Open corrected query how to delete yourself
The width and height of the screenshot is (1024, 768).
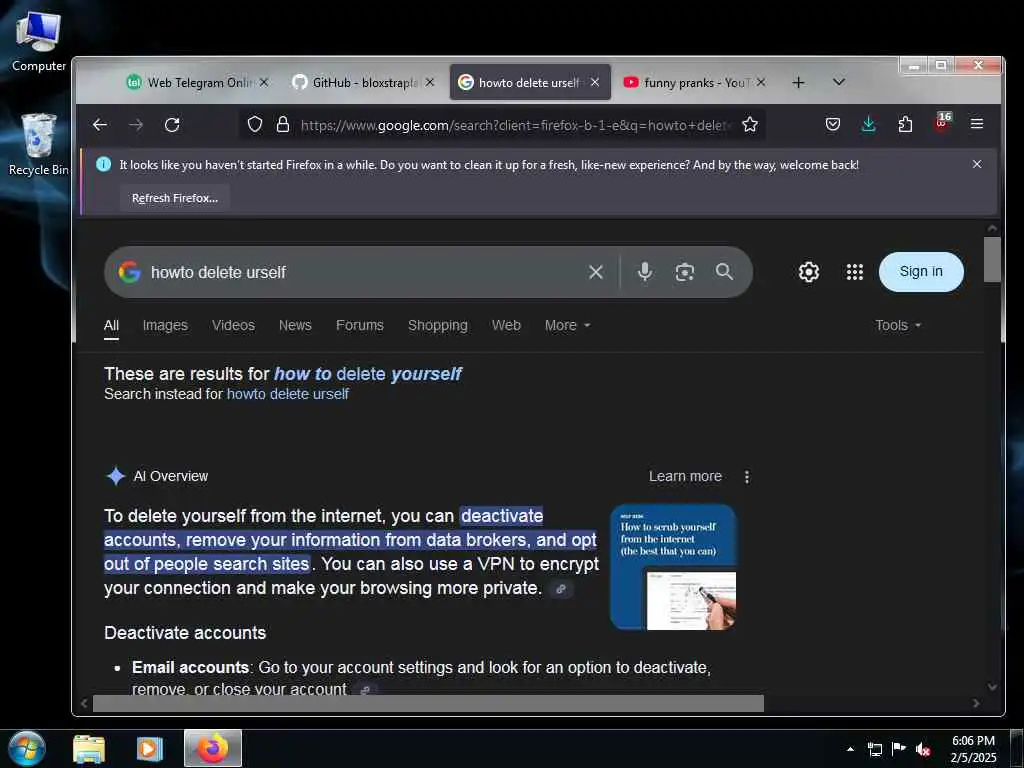(368, 374)
